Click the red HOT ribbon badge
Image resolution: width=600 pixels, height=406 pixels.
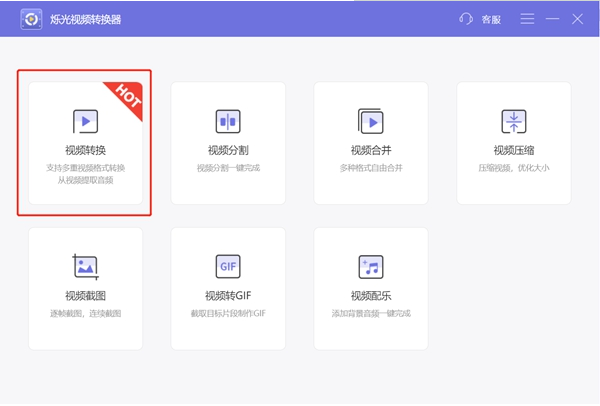[127, 98]
